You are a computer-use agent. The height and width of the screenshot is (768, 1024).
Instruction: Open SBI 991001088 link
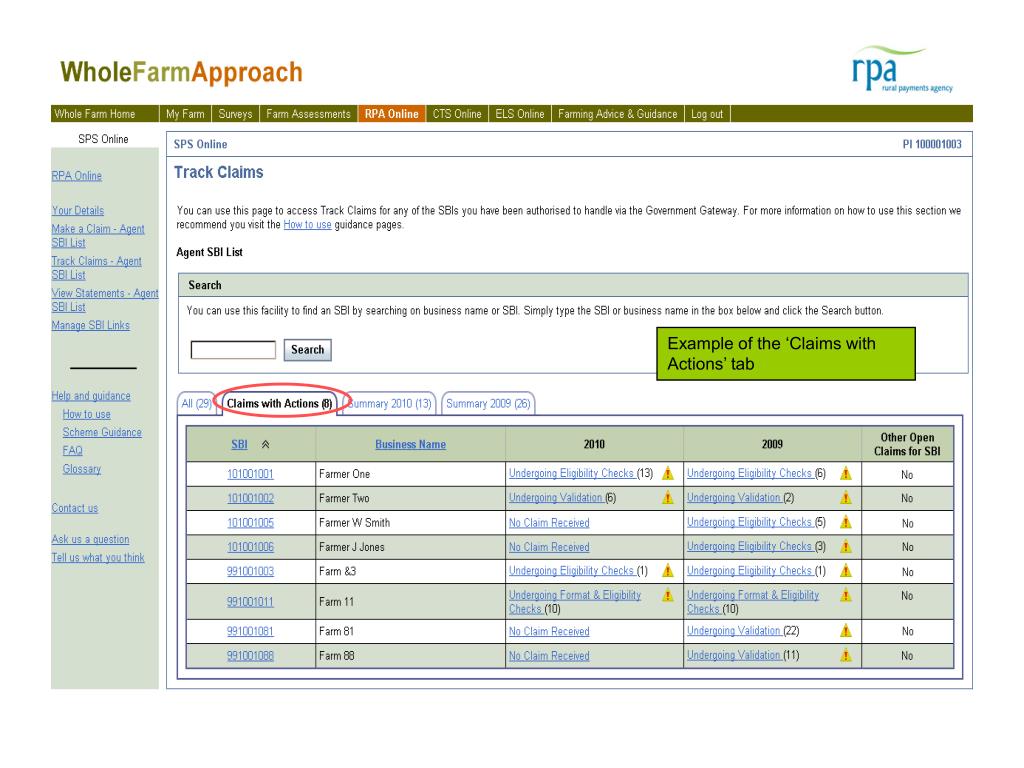[x=250, y=656]
